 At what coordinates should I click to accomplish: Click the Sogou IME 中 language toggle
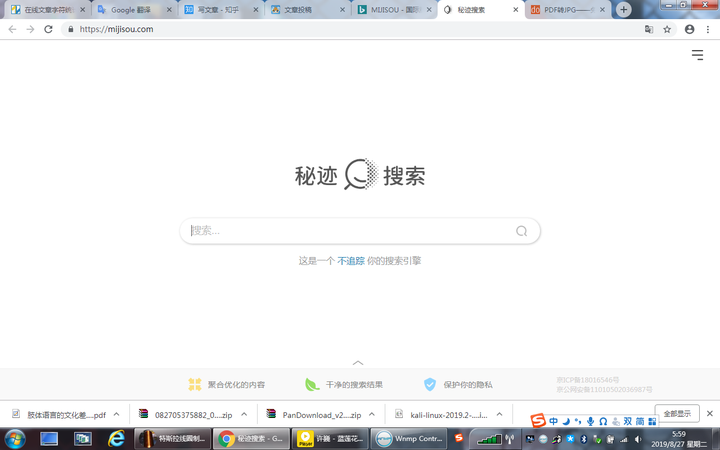553,421
